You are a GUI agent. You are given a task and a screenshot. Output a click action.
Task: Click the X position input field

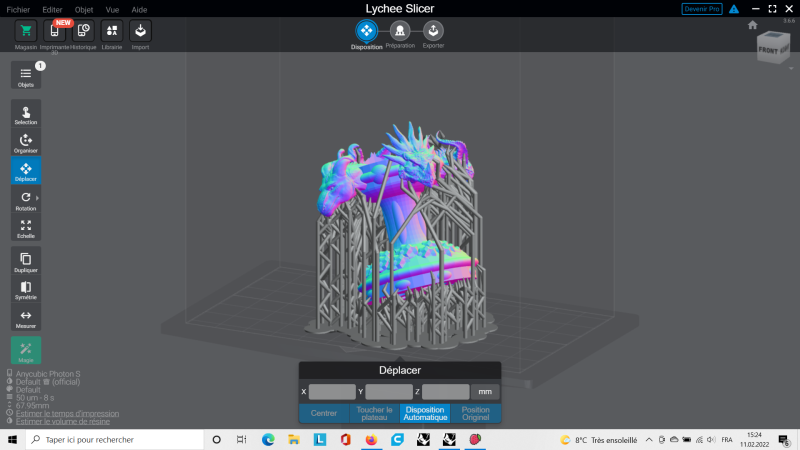click(332, 392)
